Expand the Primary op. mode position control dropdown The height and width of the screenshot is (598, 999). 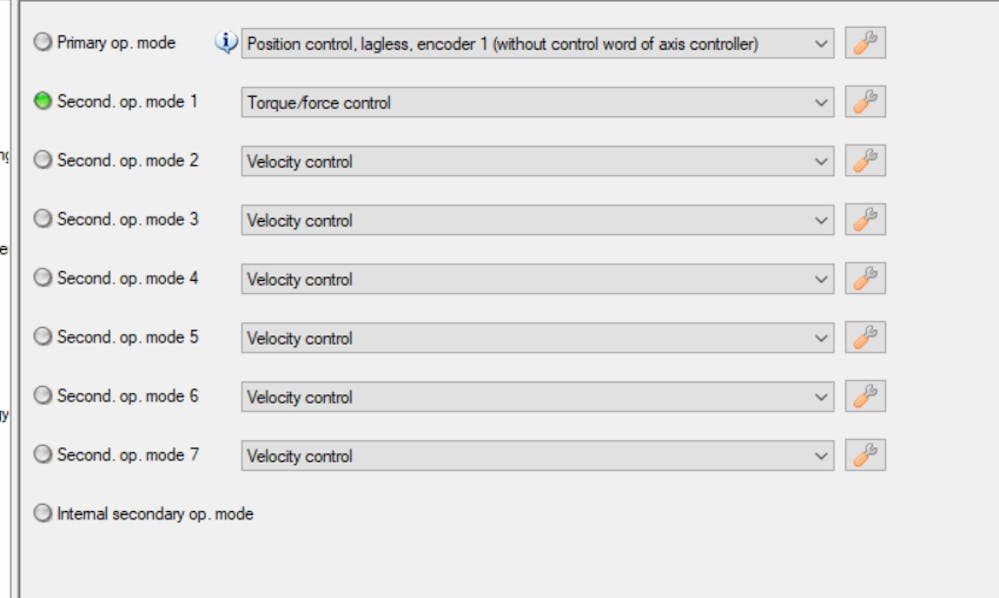(821, 44)
